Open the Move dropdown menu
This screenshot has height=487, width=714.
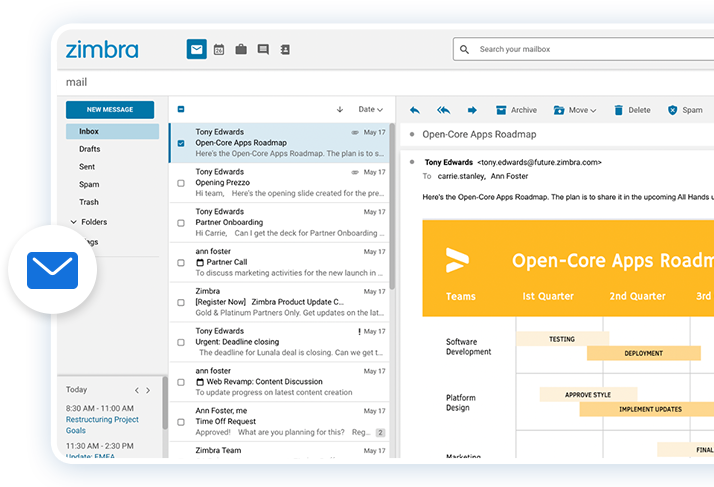coord(575,110)
